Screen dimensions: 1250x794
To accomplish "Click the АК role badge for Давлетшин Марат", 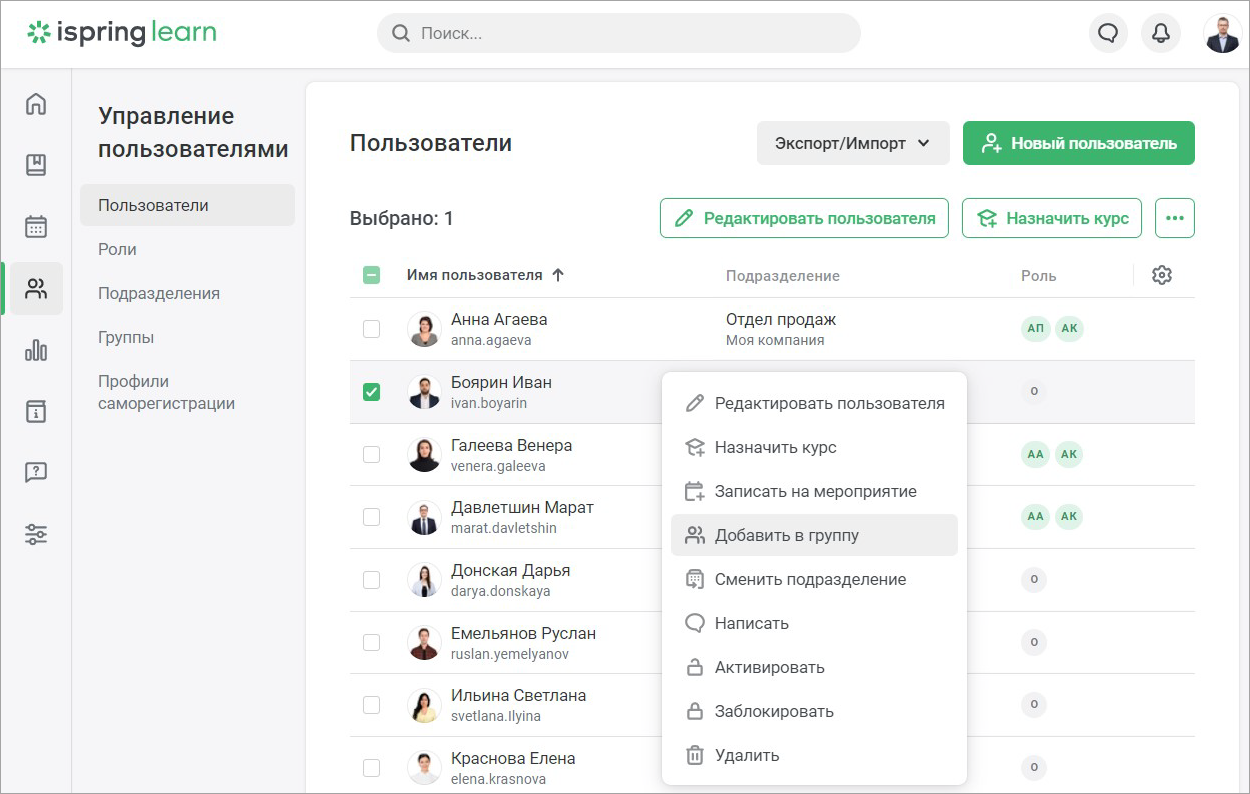I will click(1069, 517).
